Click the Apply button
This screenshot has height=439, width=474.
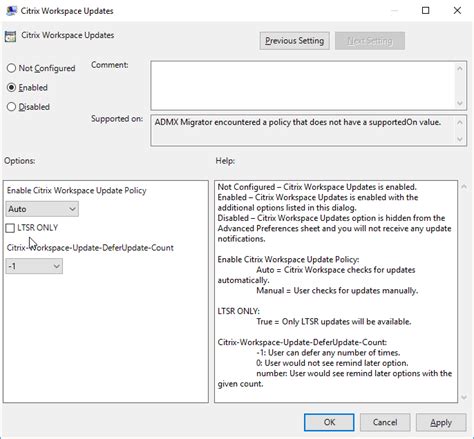tap(441, 422)
